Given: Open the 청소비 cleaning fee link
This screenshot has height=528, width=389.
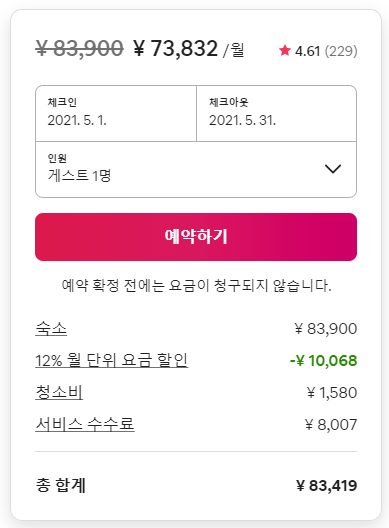Looking at the screenshot, I should tap(59, 392).
